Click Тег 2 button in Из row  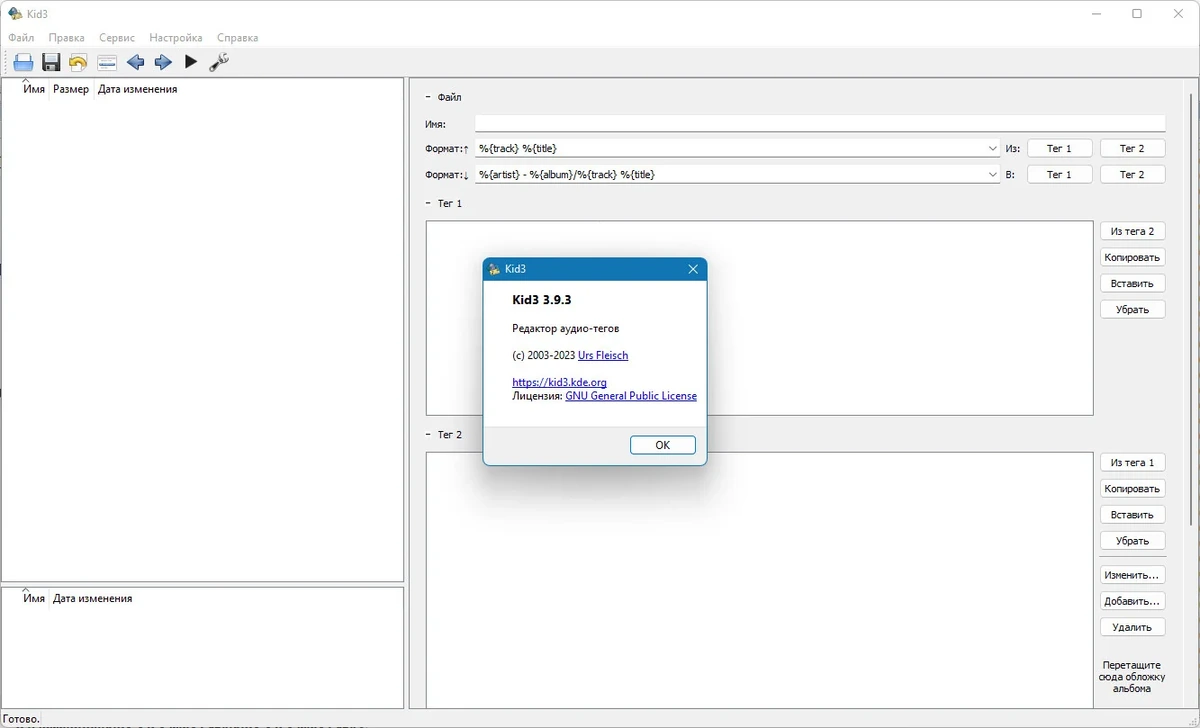click(x=1132, y=148)
